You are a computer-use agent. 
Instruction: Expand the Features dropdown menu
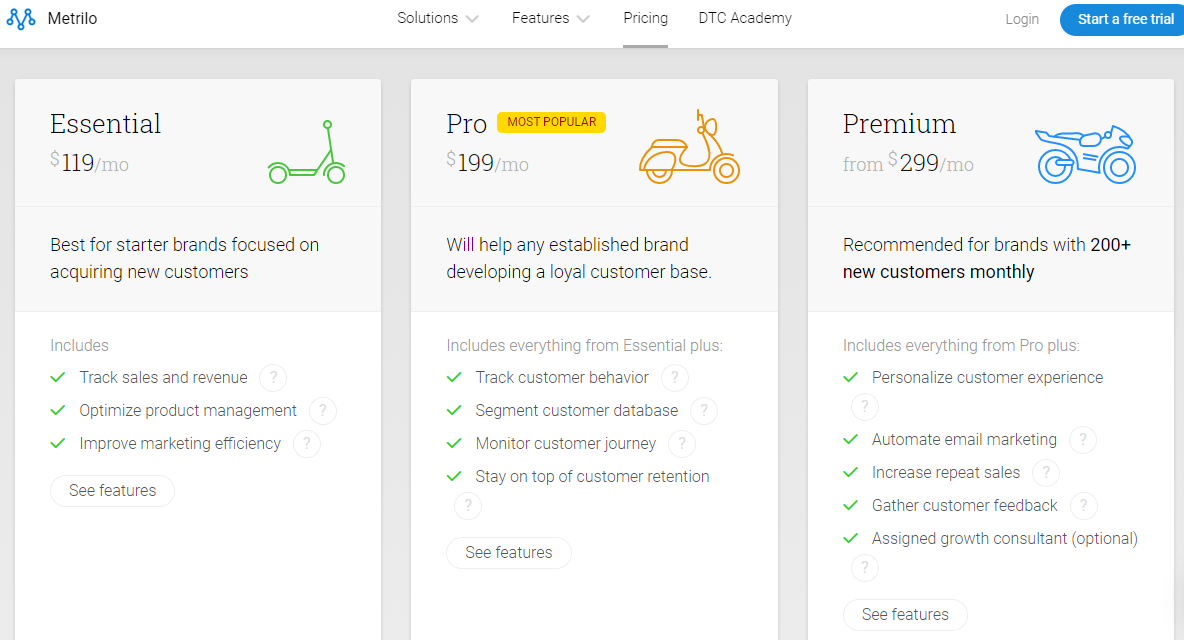[550, 18]
